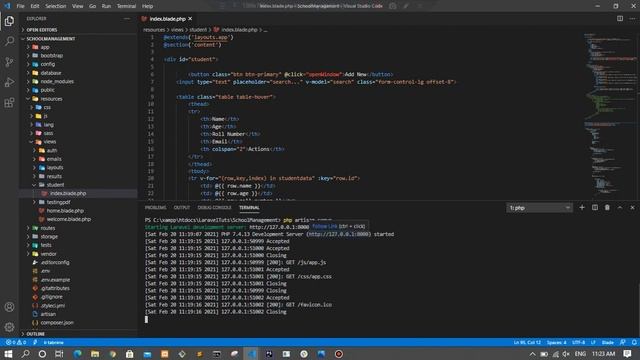Collapse the views folder
Screen dimensions: 640x360
(49, 142)
